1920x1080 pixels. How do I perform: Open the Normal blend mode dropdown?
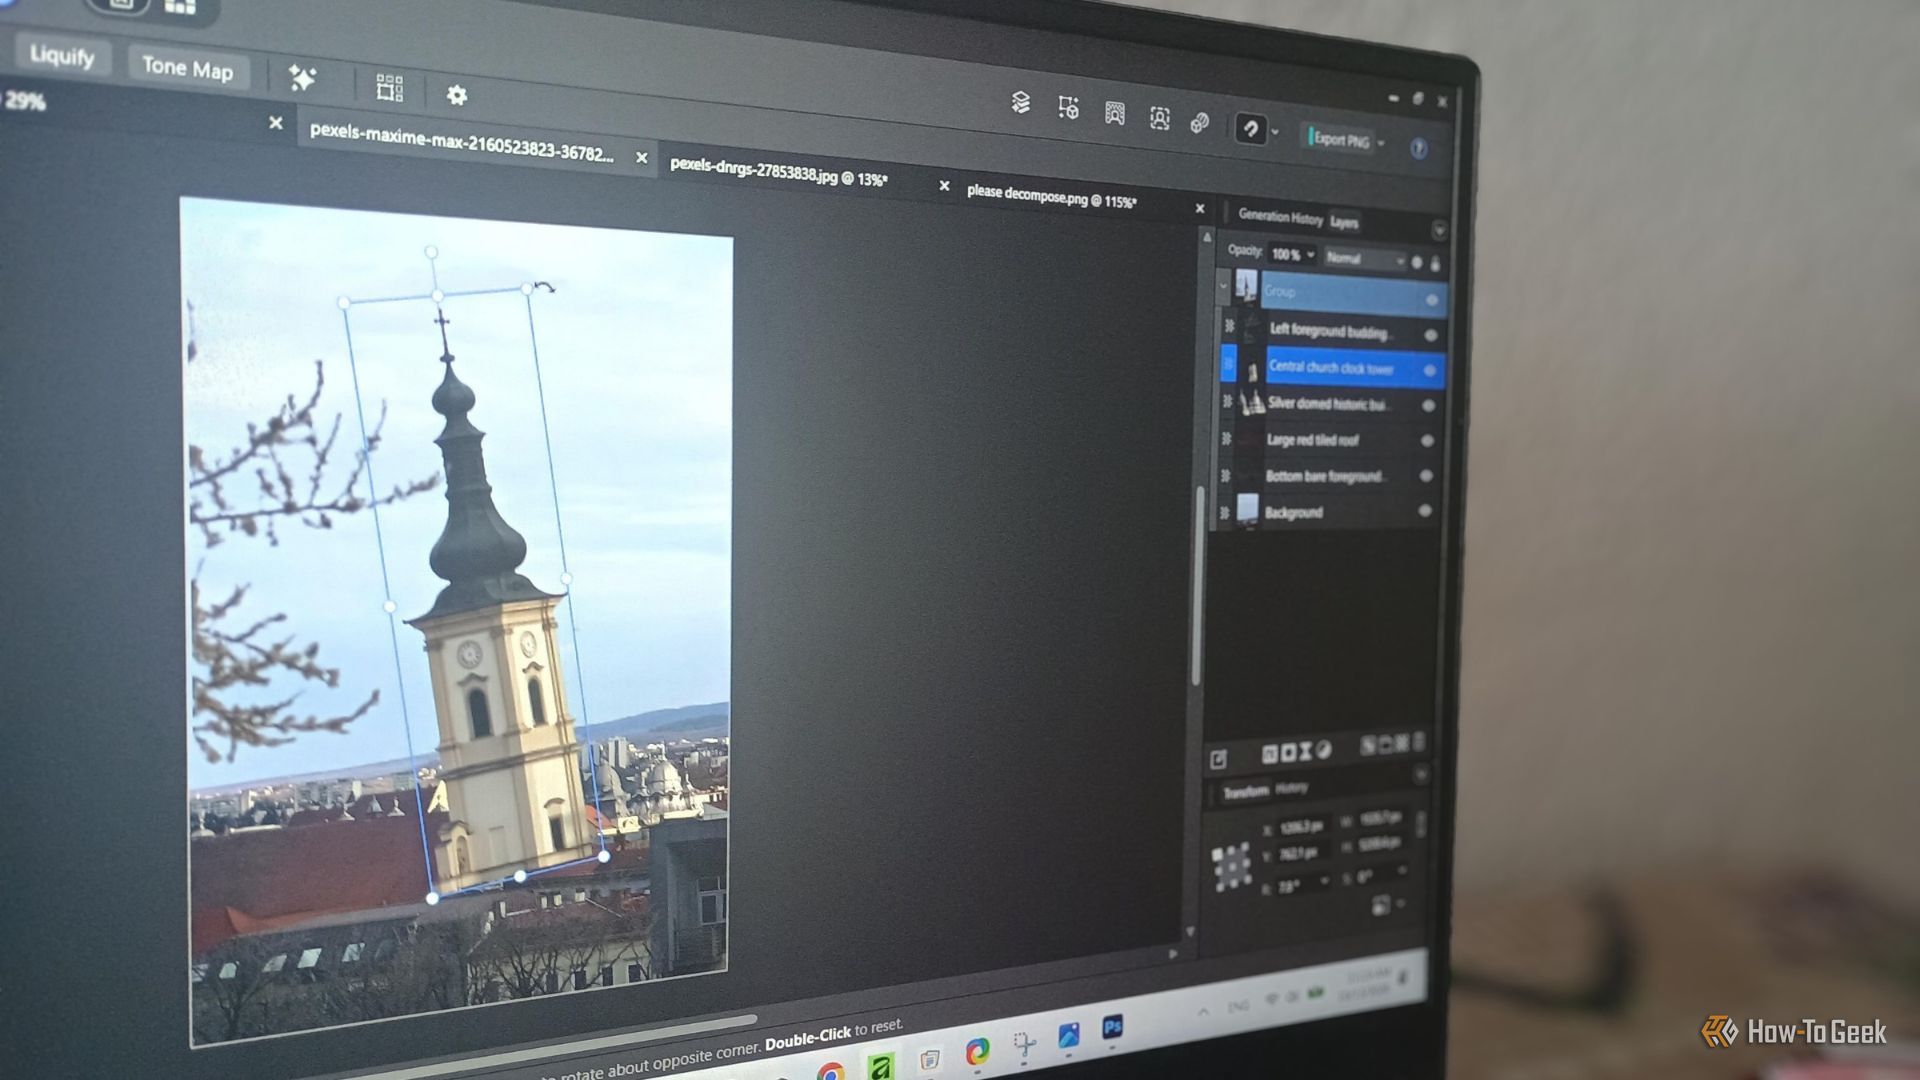tap(1364, 259)
